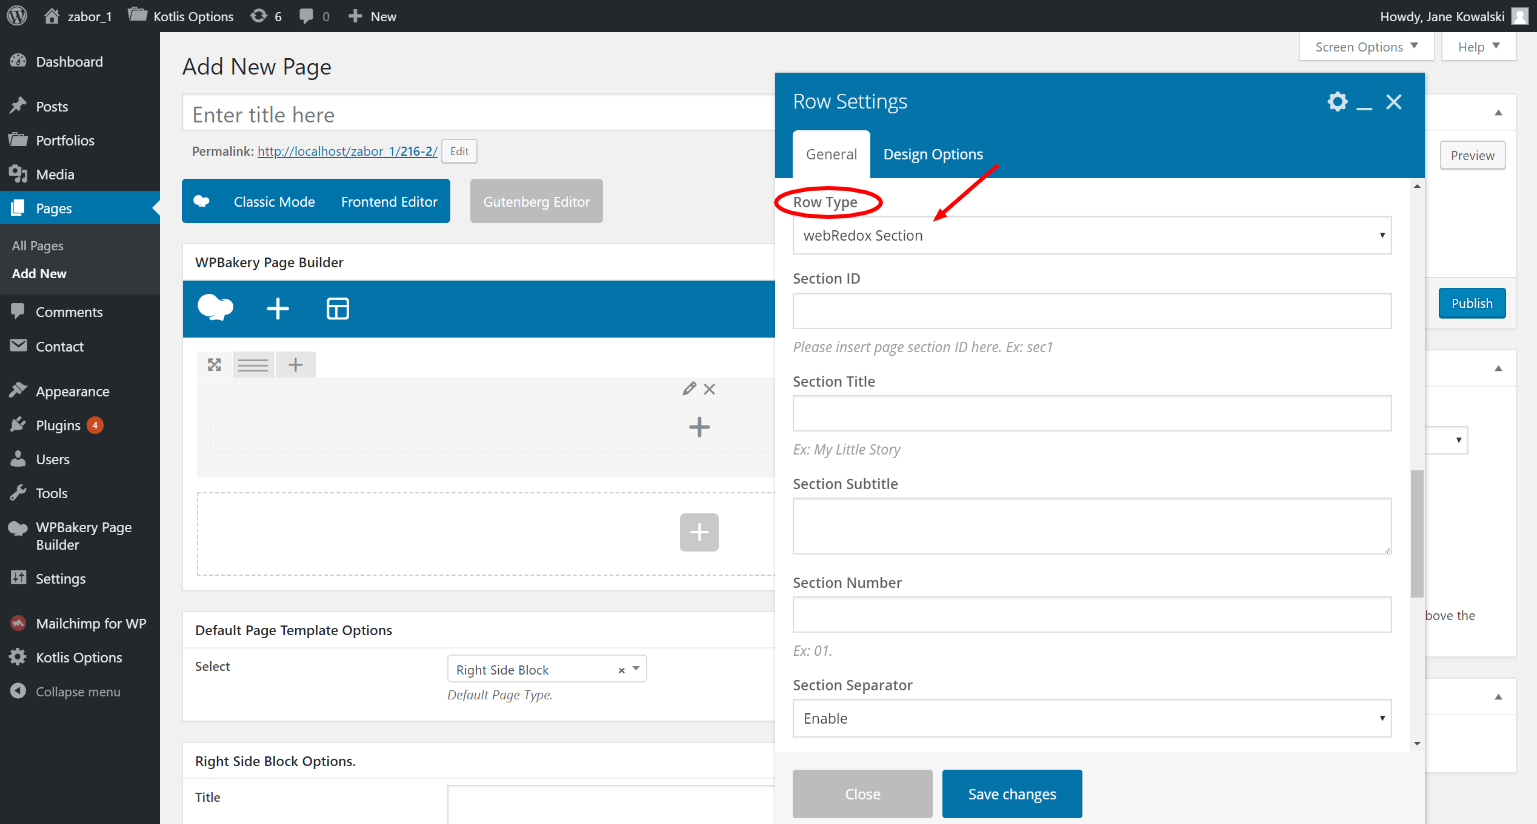Viewport: 1537px width, 824px height.
Task: Click Save changes button
Action: click(1011, 794)
